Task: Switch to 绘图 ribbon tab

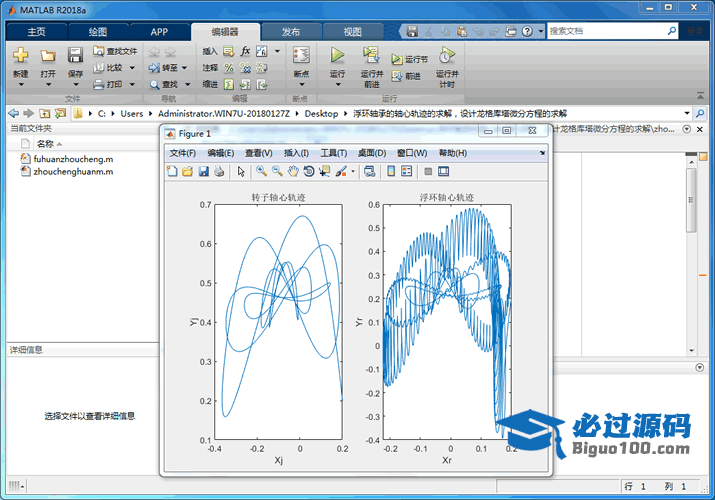Action: (x=98, y=32)
